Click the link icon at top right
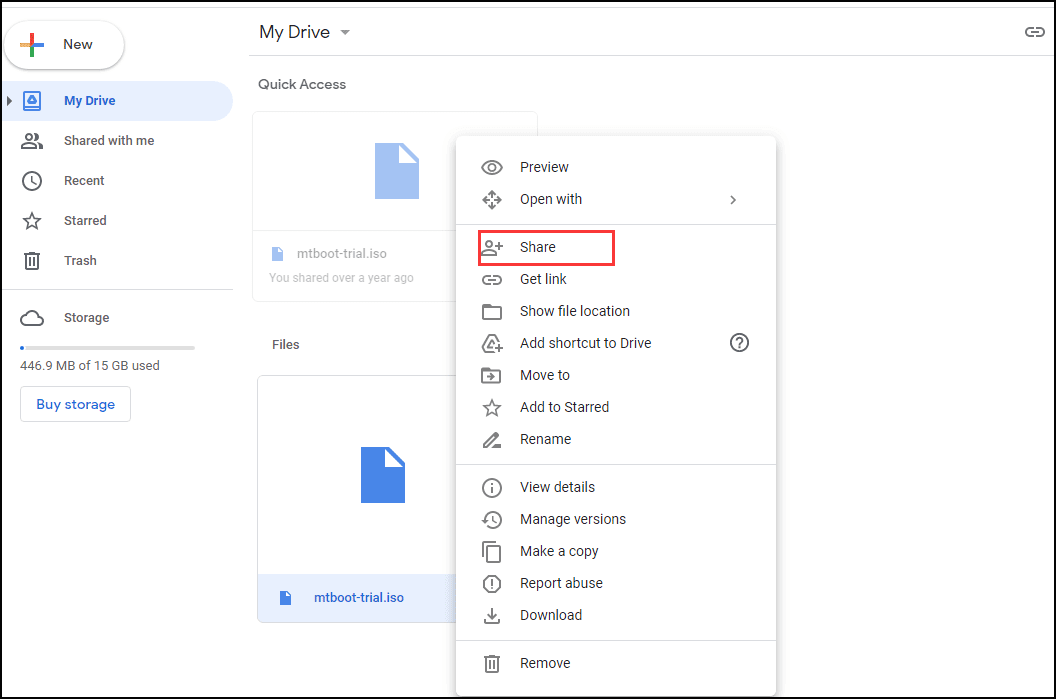Screen dimensions: 1056x699 1034,32
